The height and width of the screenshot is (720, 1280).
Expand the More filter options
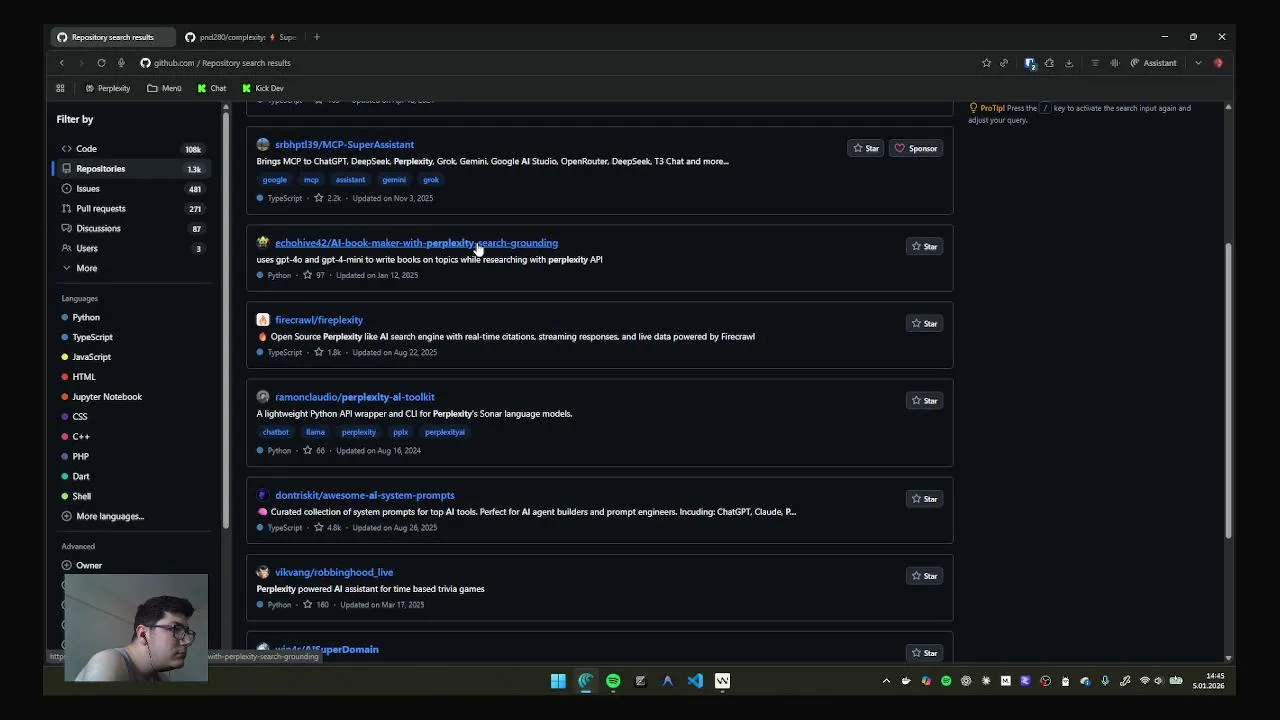(80, 268)
